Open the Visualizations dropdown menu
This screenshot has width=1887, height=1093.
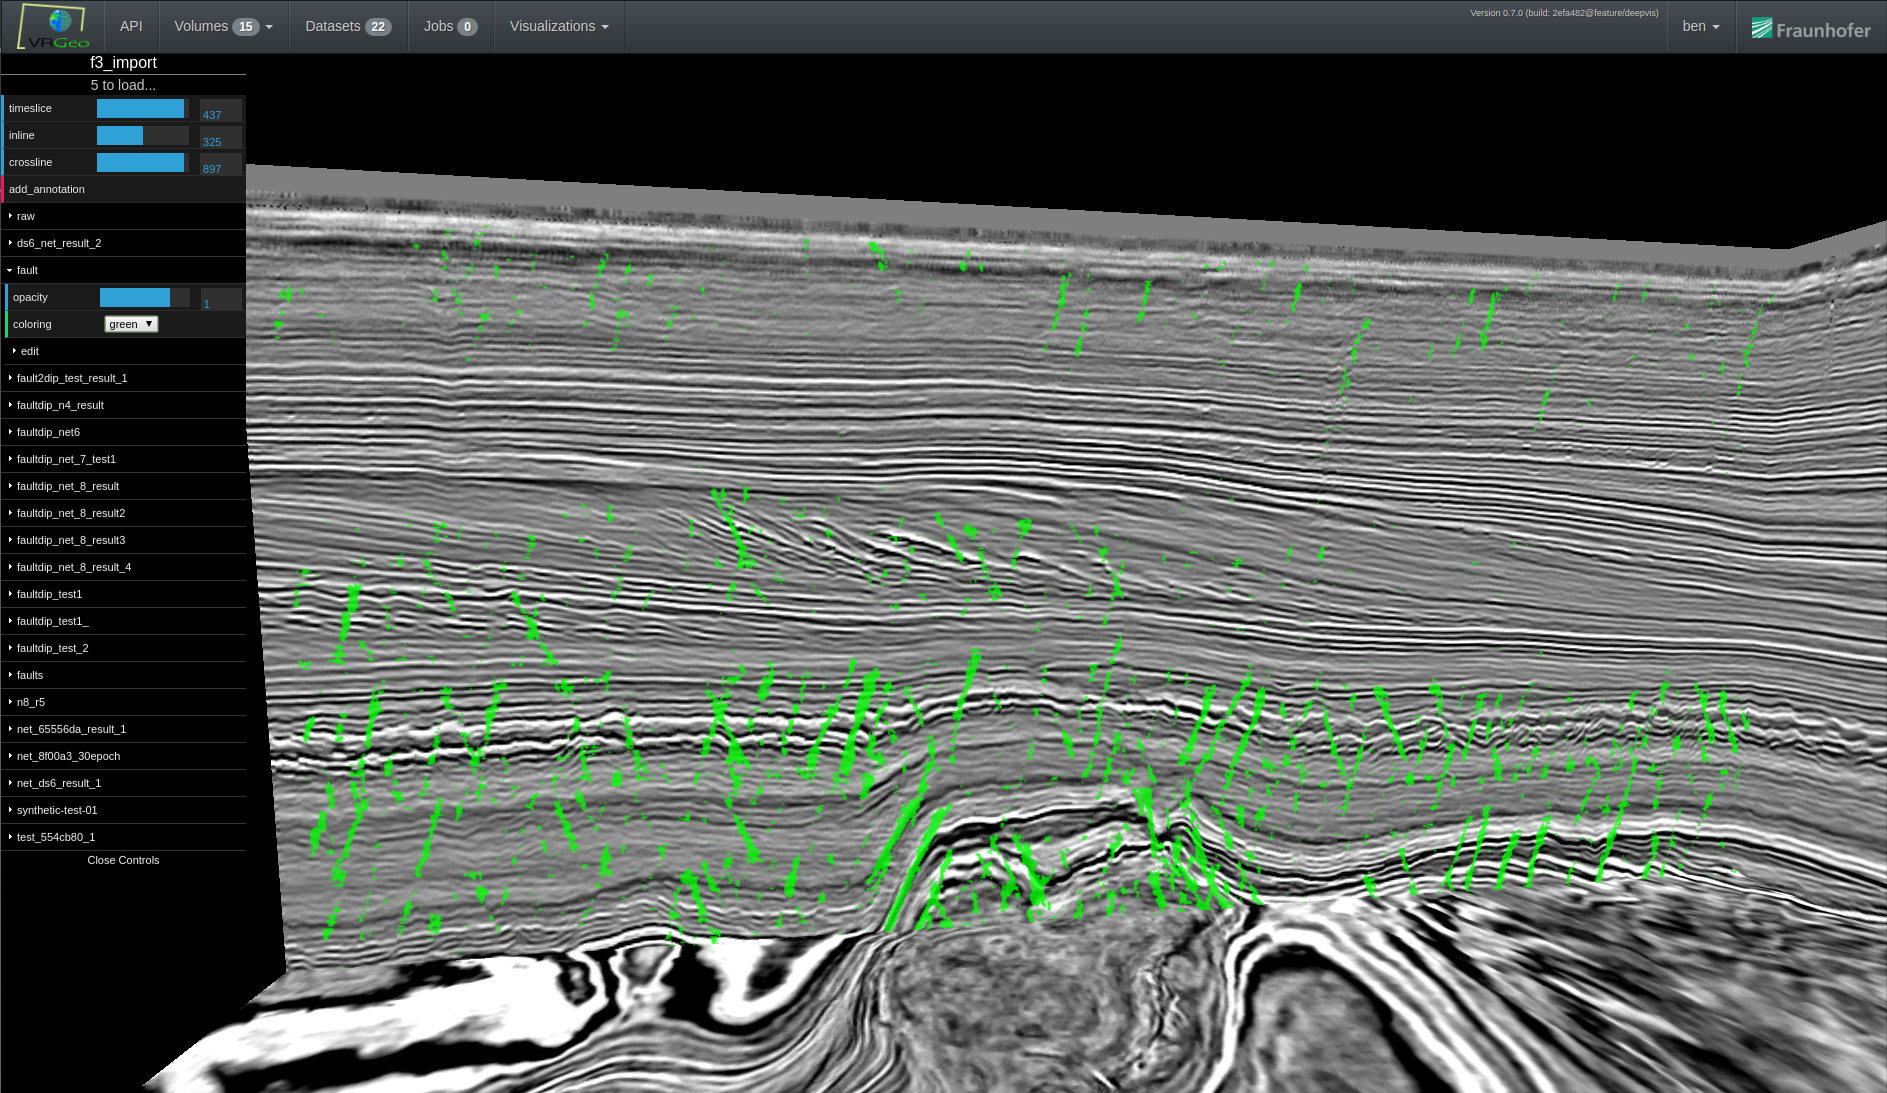[x=558, y=26]
